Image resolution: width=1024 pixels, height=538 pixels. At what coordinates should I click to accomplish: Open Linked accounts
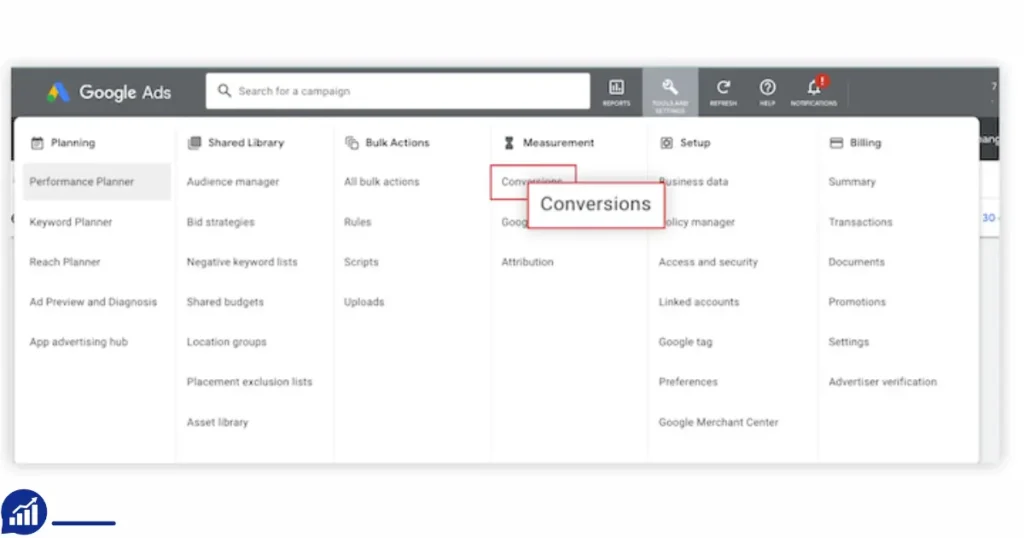(699, 302)
